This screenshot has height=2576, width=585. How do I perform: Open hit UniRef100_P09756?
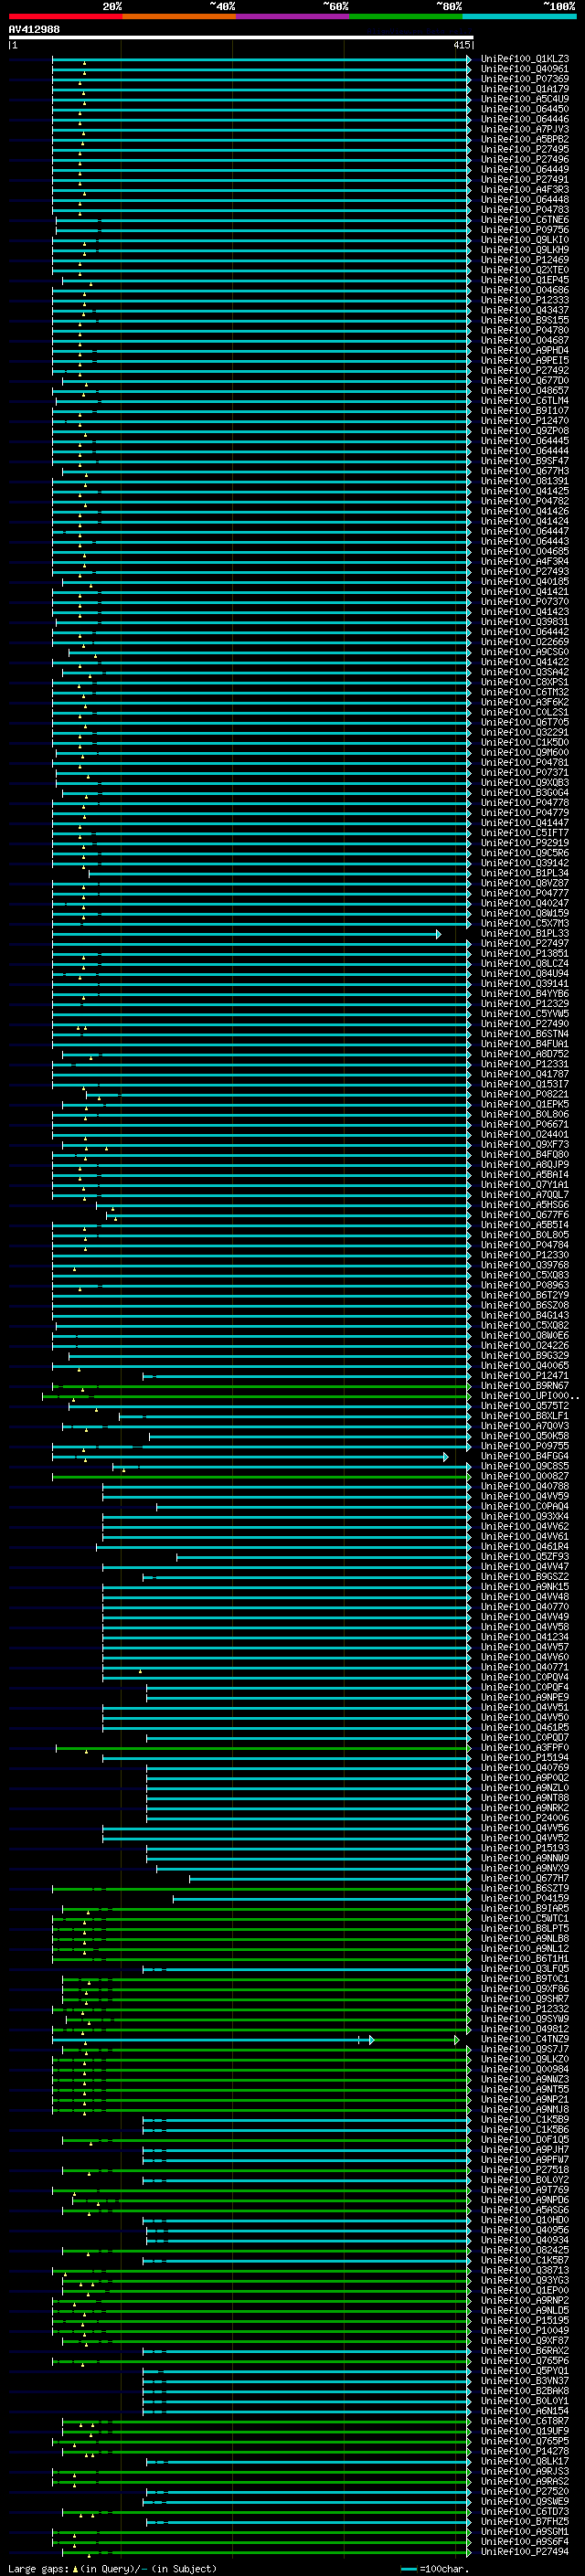tap(525, 230)
